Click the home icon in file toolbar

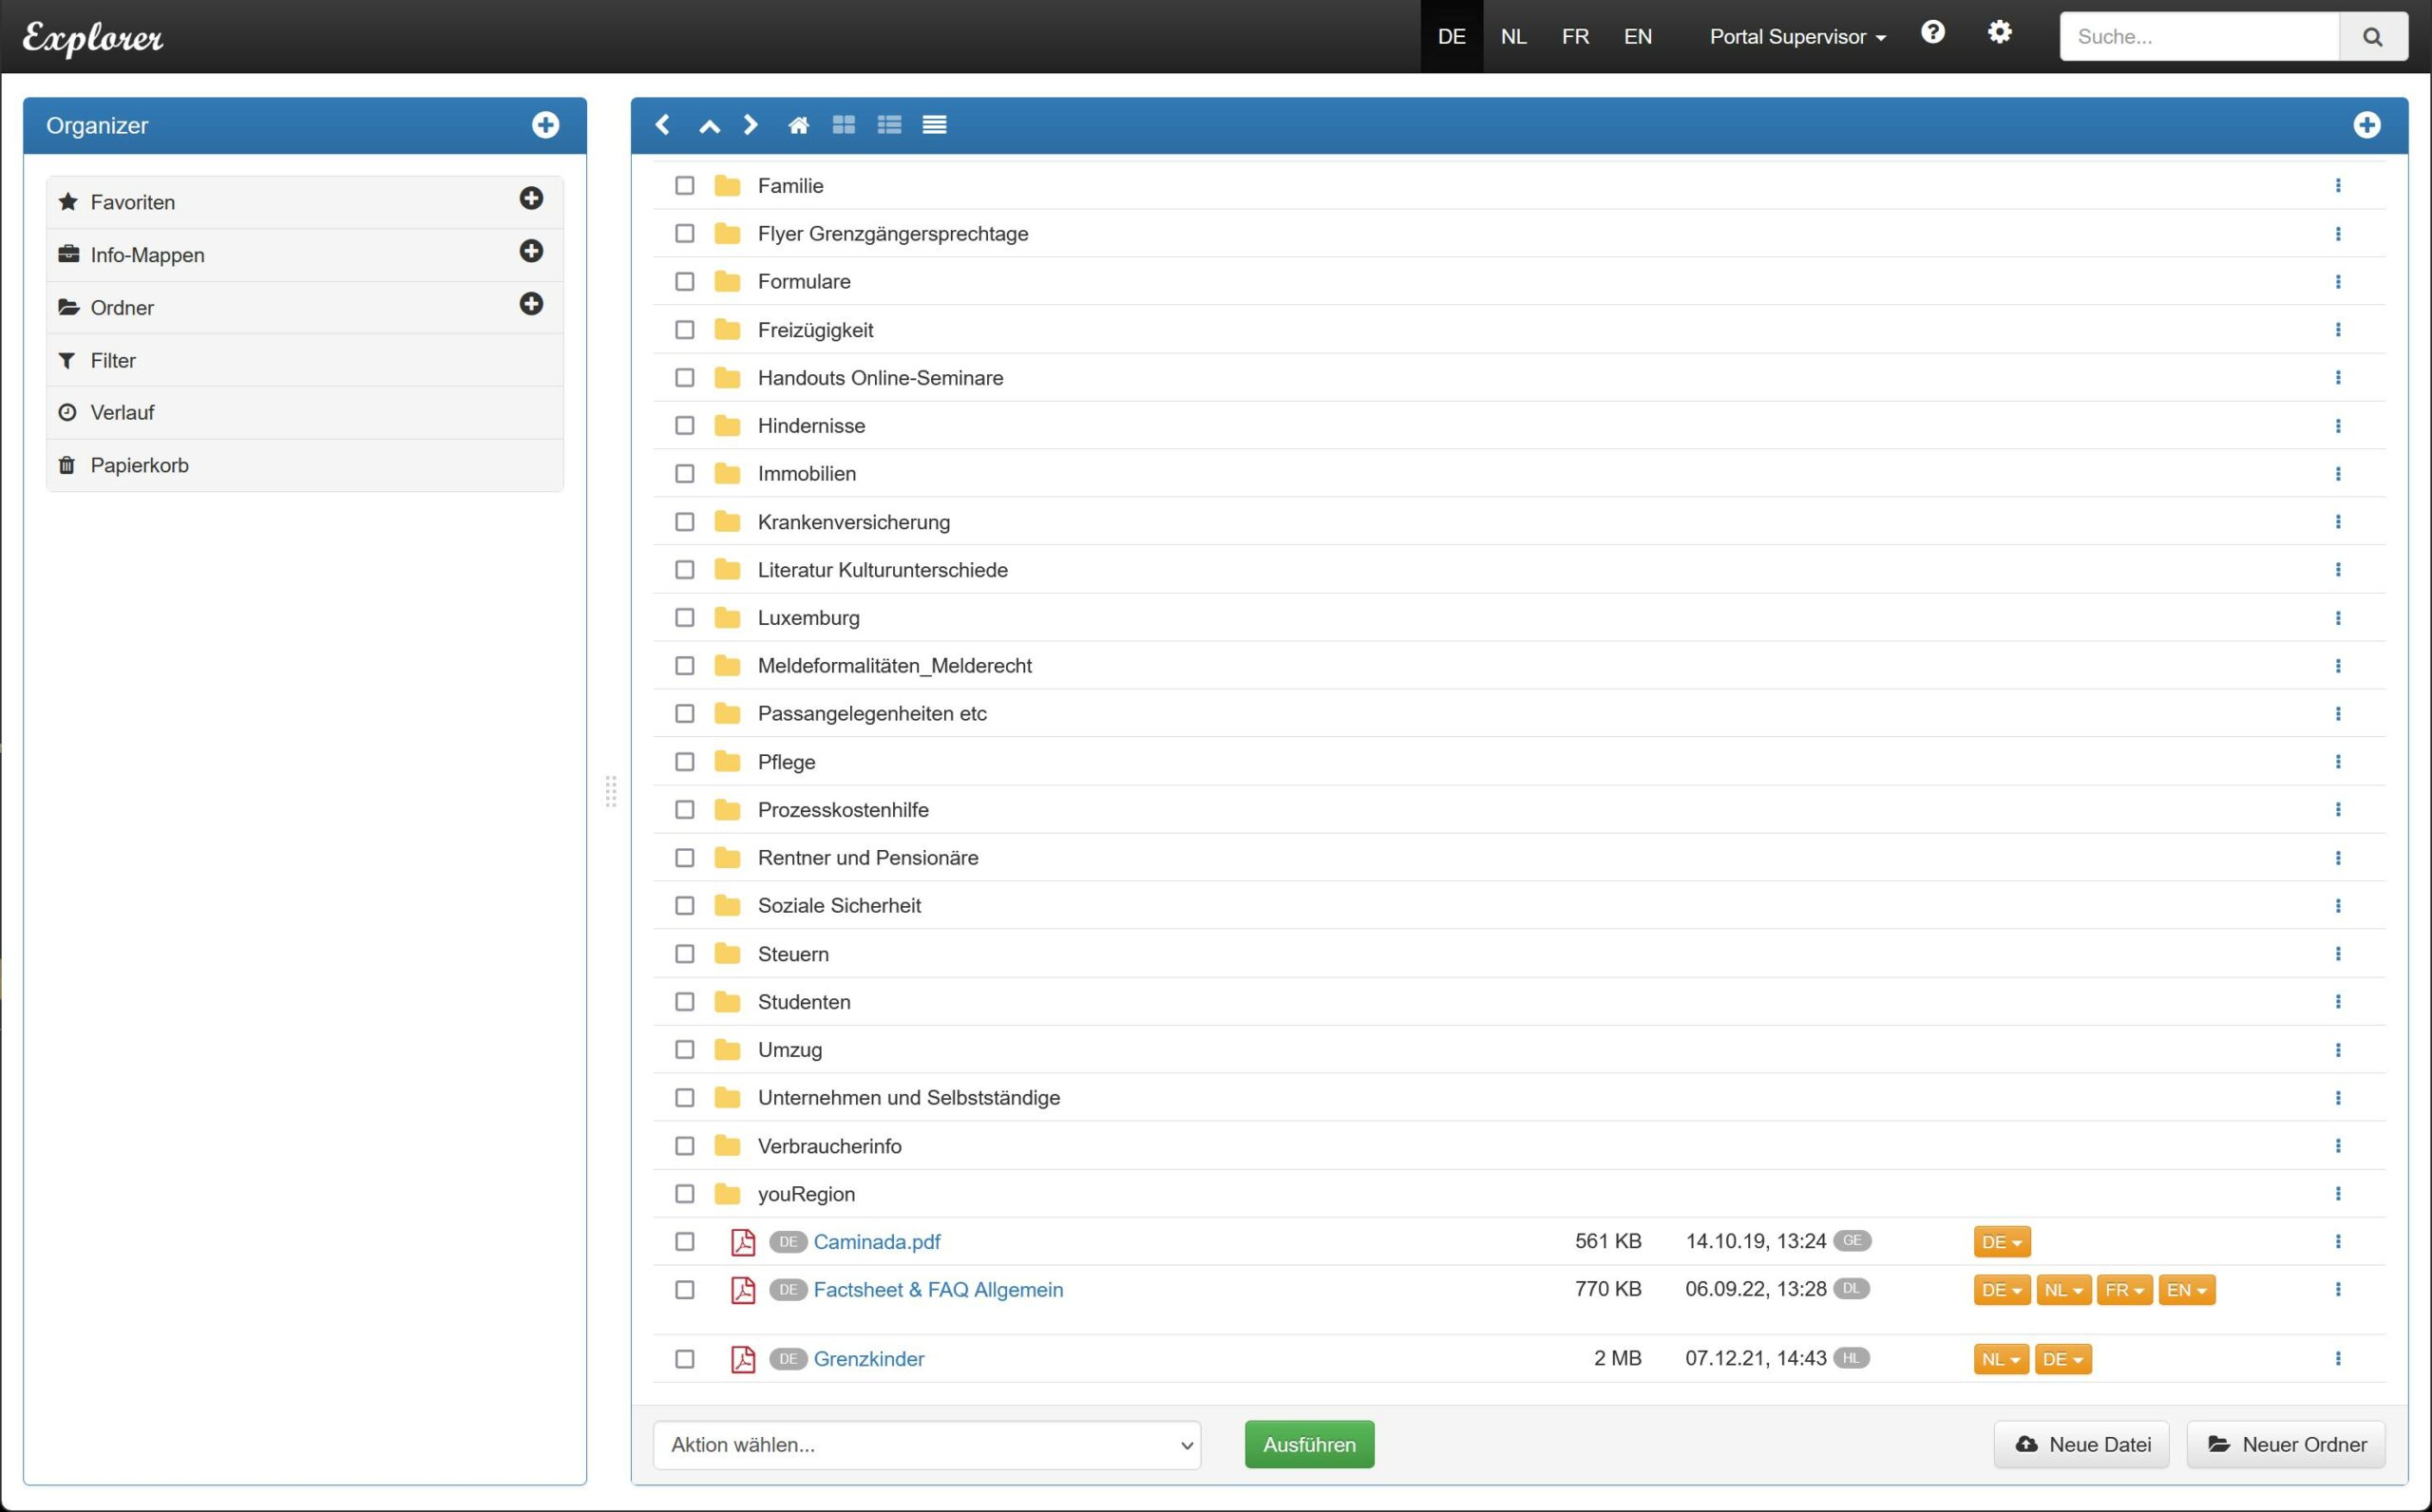coord(798,125)
